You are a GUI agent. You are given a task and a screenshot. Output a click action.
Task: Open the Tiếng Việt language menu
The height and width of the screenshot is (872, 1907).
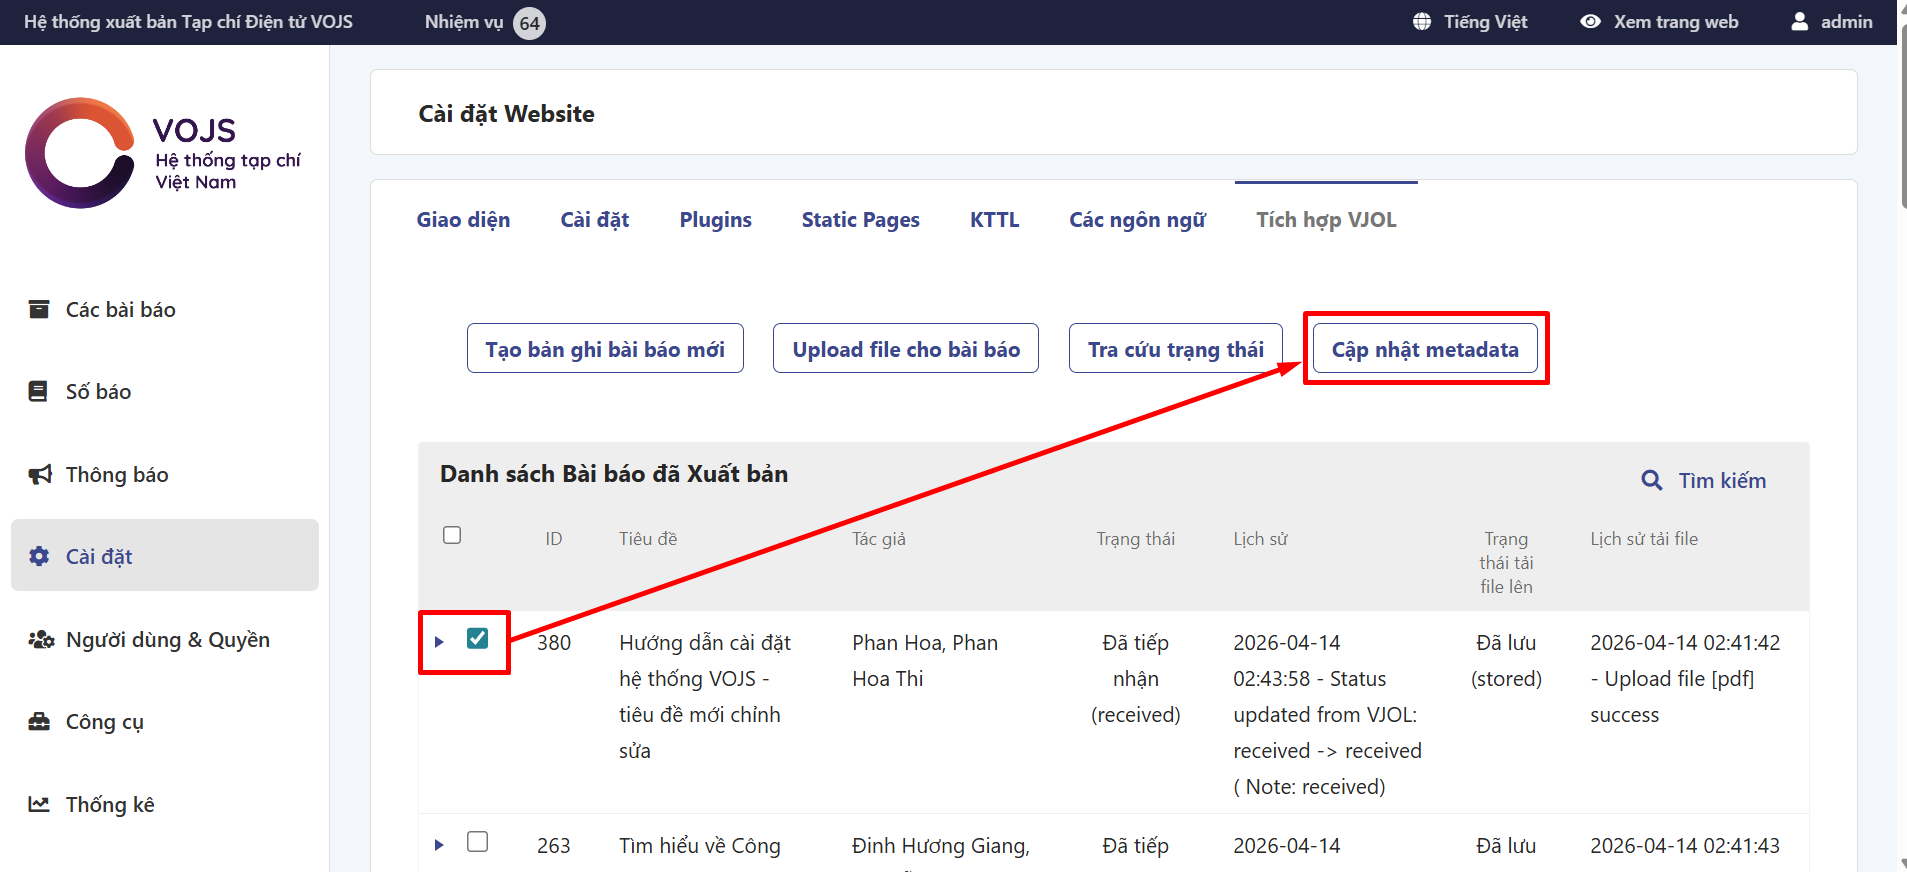[x=1470, y=22]
